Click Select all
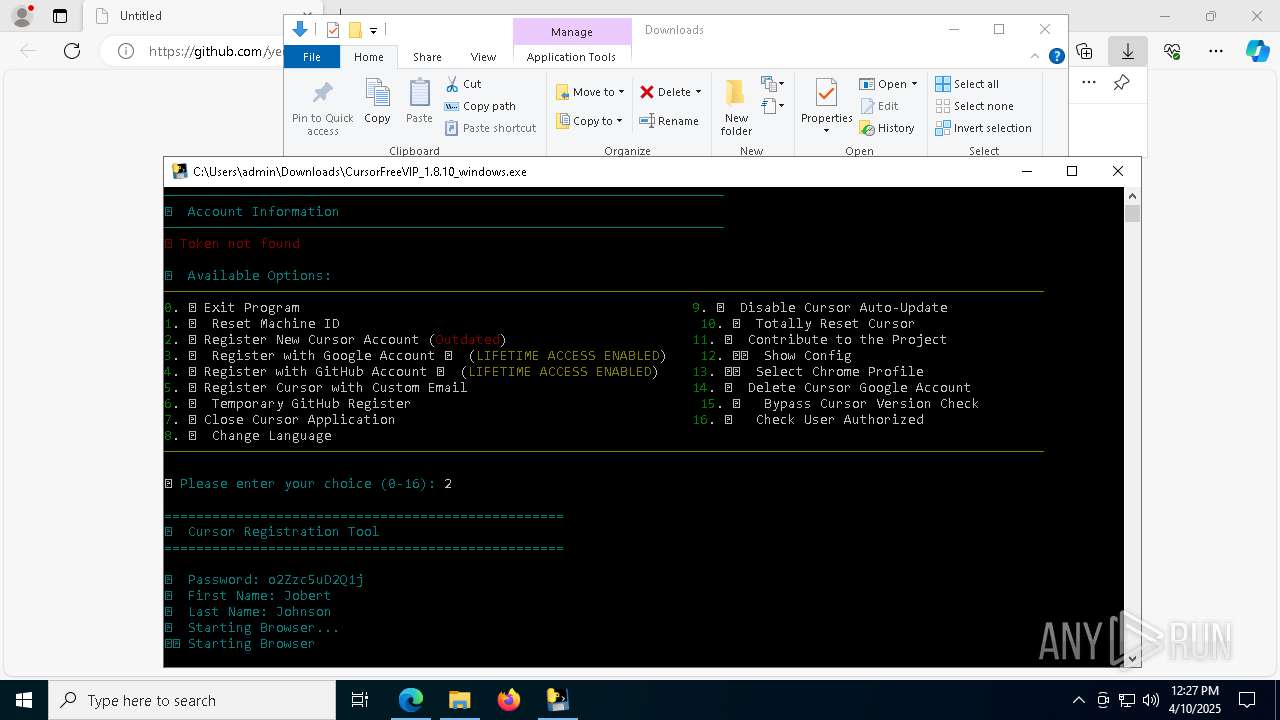Viewport: 1280px width, 720px height. pos(967,84)
